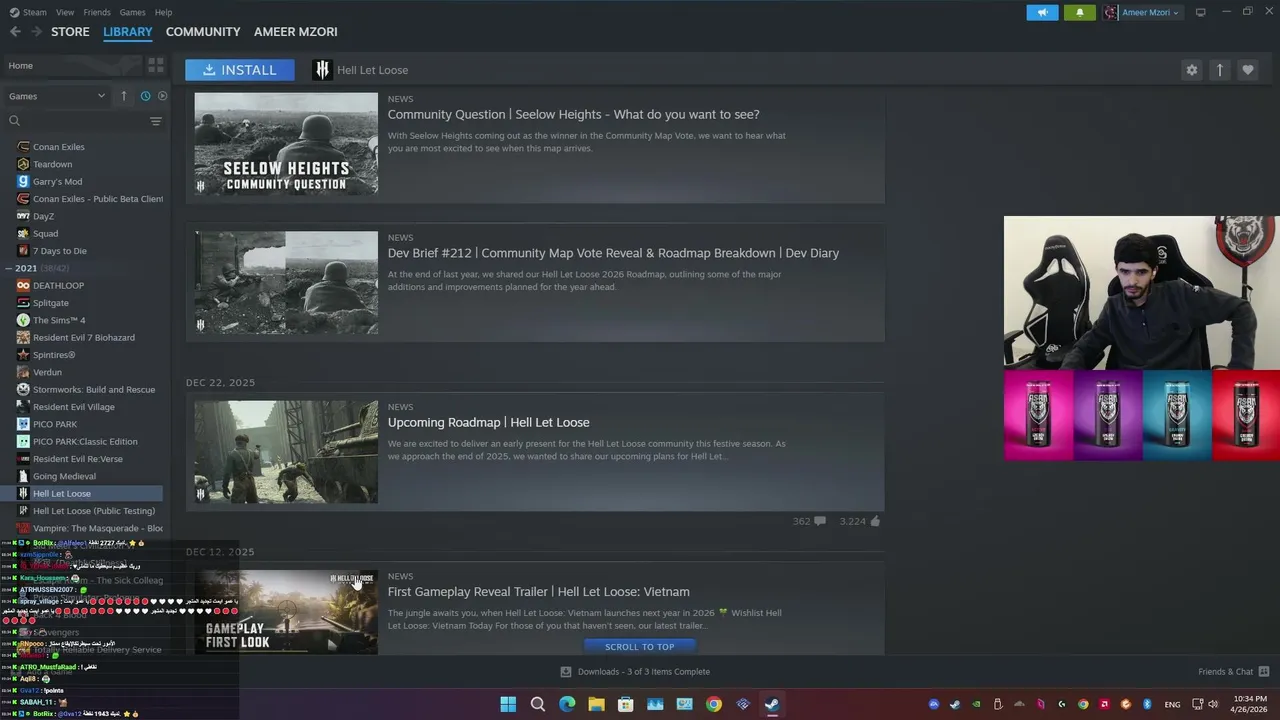
Task: Select Resident Evil 7 Biohazard entry
Action: coord(84,338)
